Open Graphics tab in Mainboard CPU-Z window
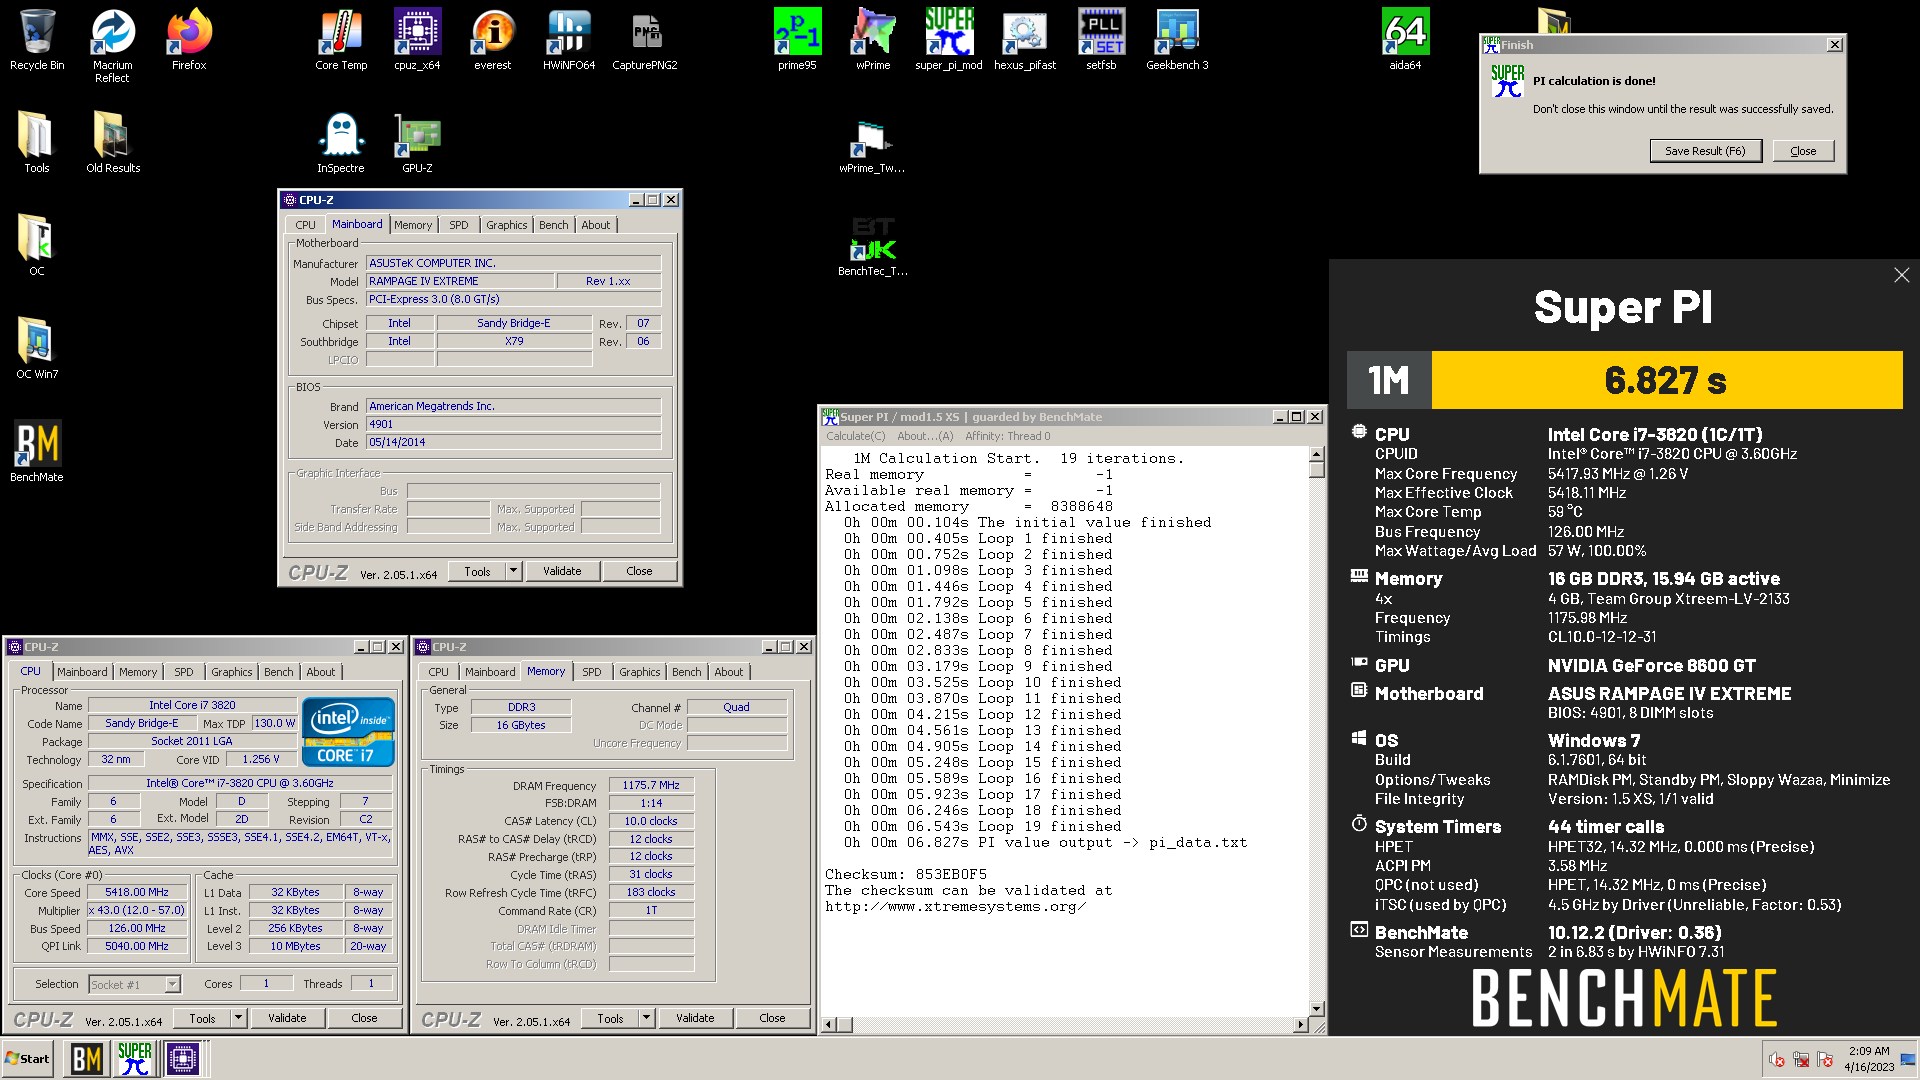This screenshot has width=1920, height=1080. click(507, 225)
